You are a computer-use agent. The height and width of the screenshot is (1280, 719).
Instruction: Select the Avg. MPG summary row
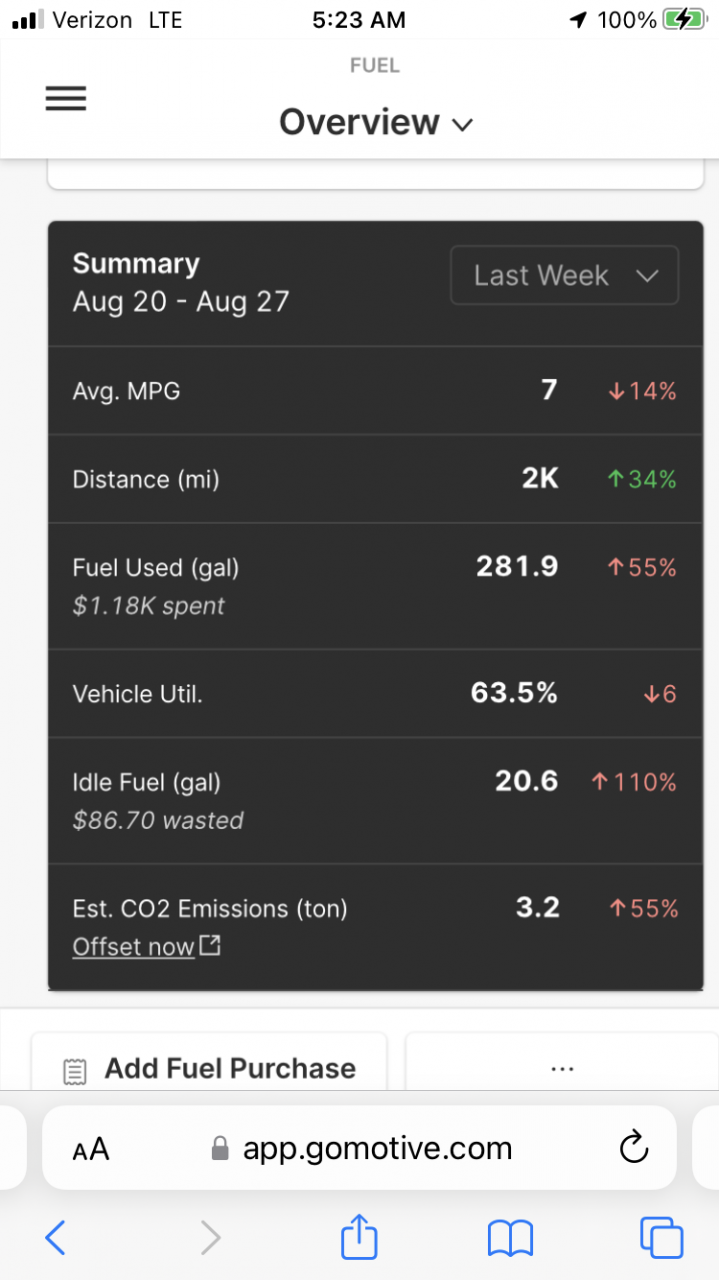click(375, 391)
